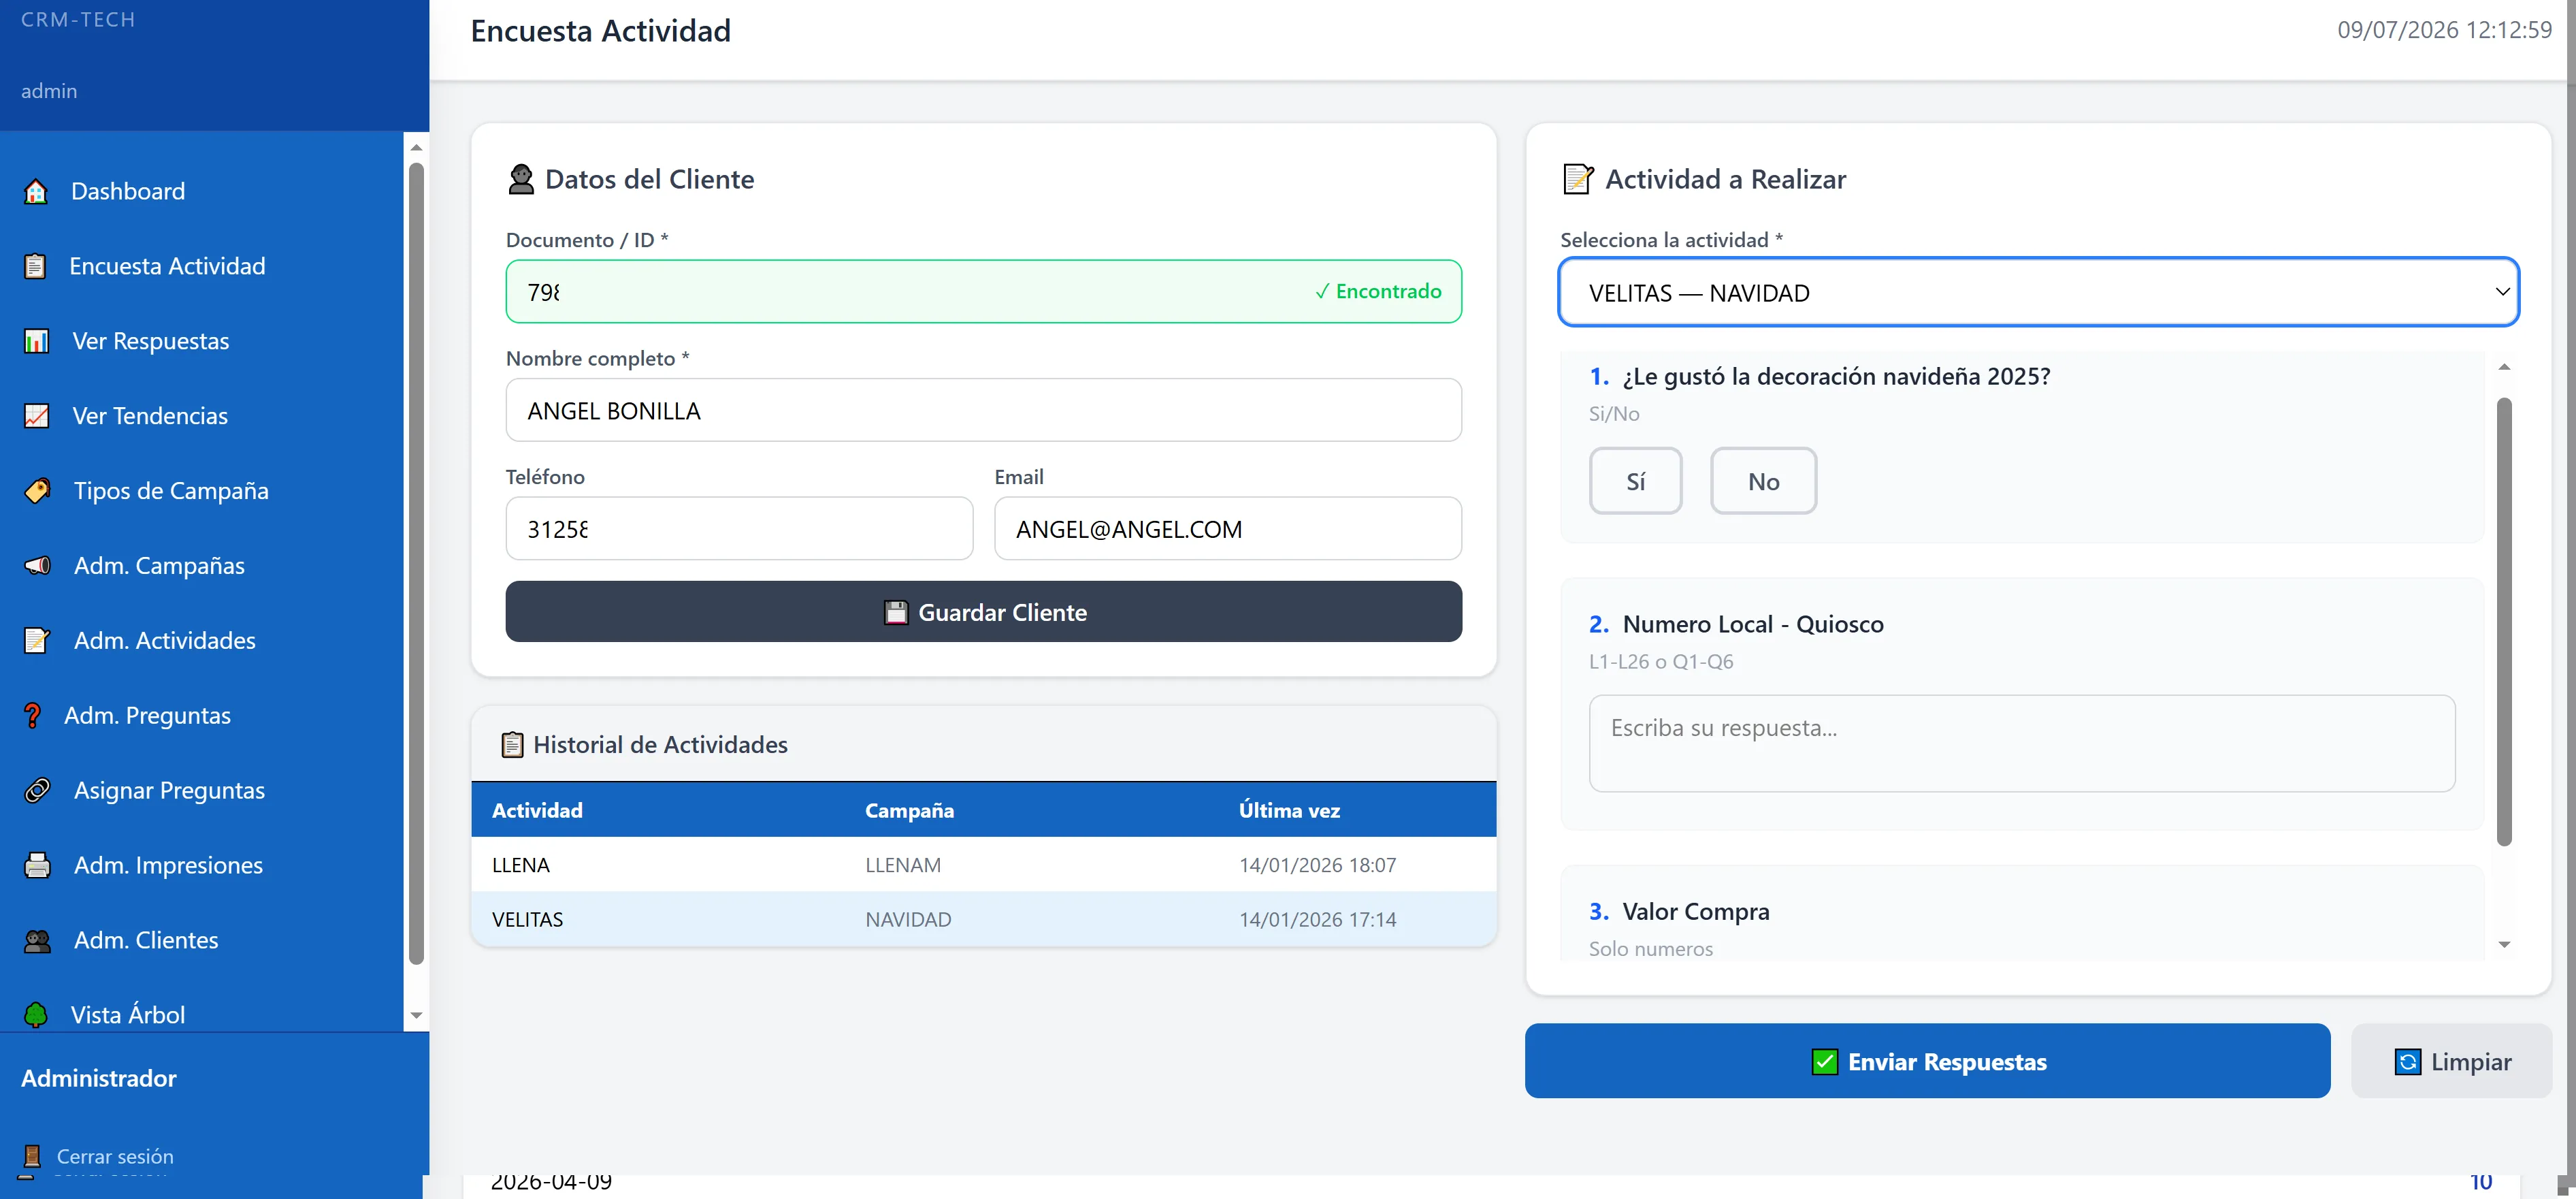2576x1199 pixels.
Task: Click the Ver Respuestas bar chart icon
Action: click(x=37, y=341)
